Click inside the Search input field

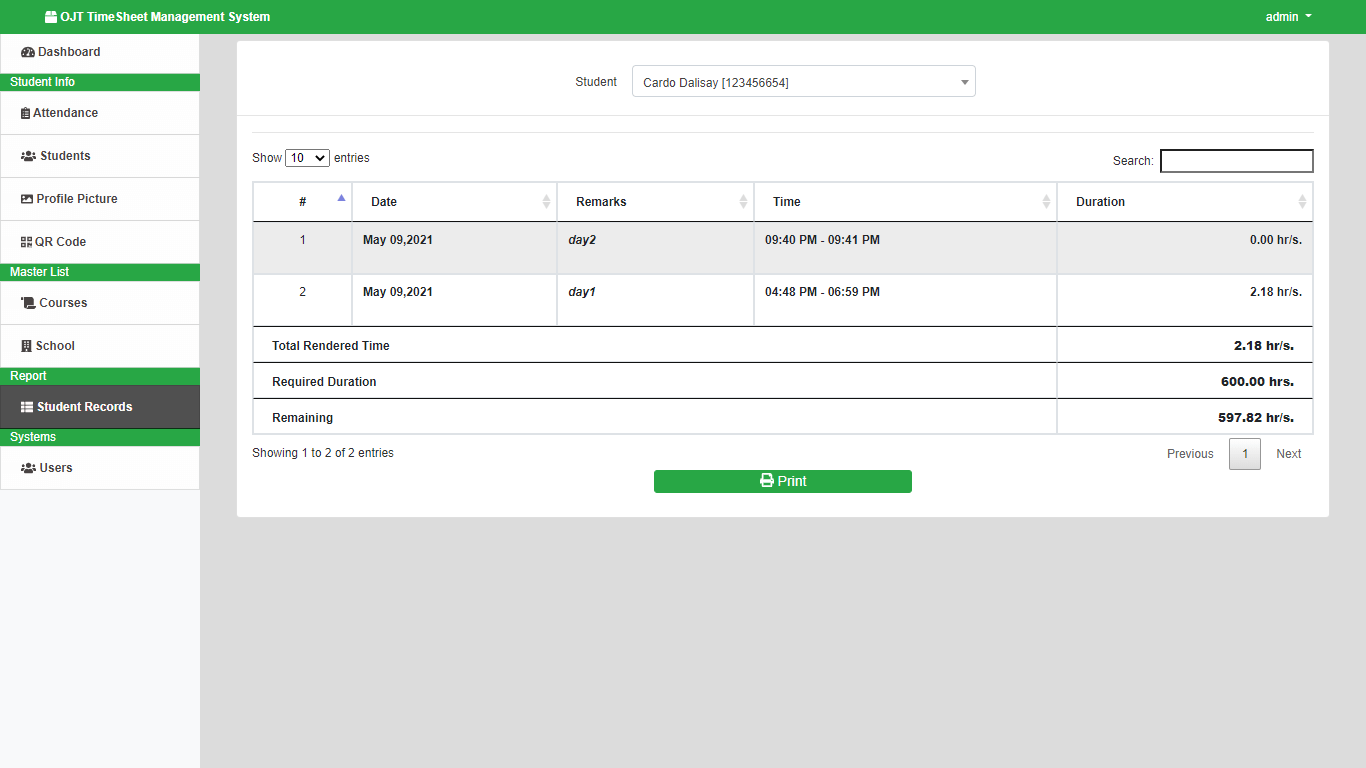pyautogui.click(x=1236, y=160)
